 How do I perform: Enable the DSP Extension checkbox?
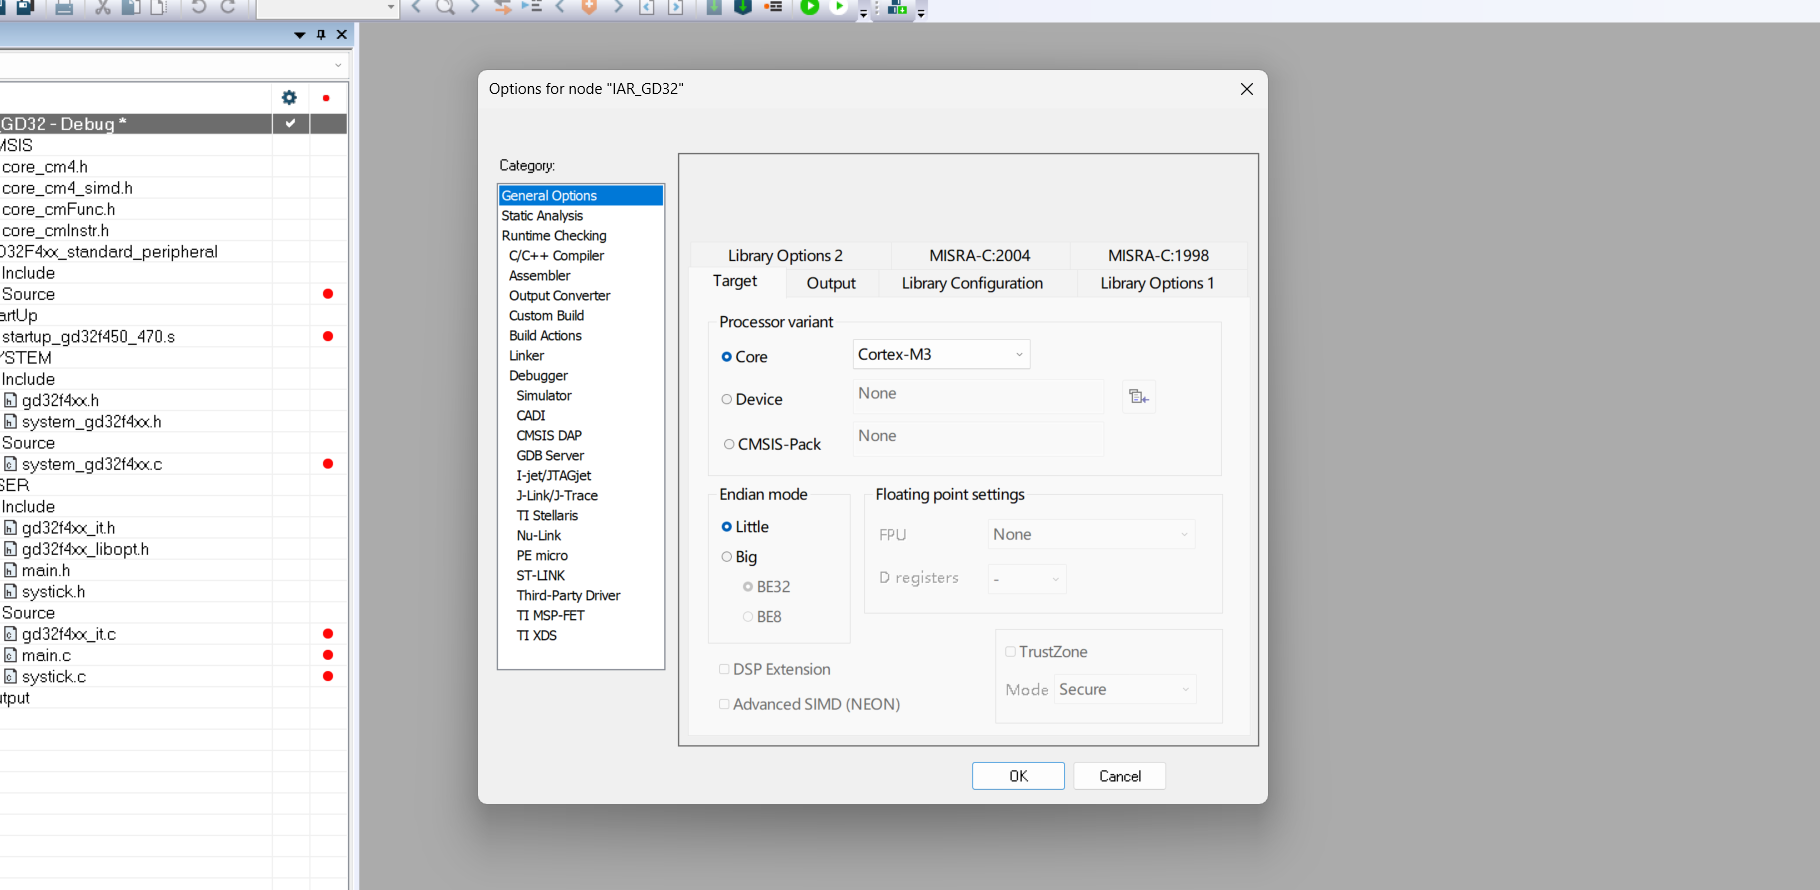(724, 669)
